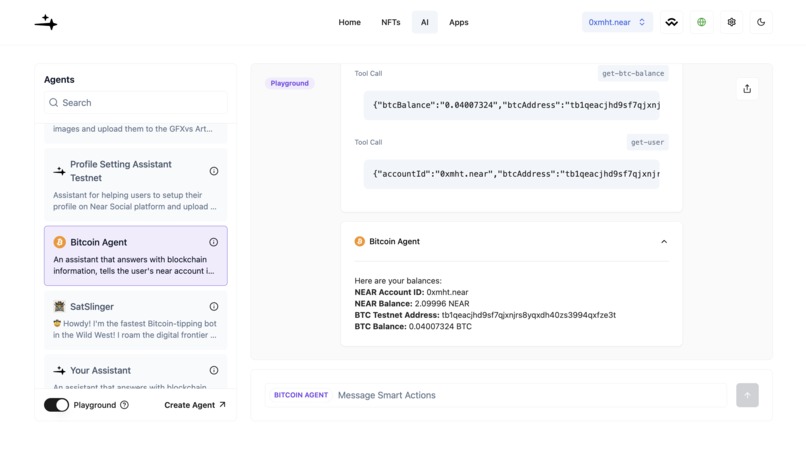Open the Apps menu item
Image resolution: width=806 pixels, height=451 pixels.
click(459, 22)
